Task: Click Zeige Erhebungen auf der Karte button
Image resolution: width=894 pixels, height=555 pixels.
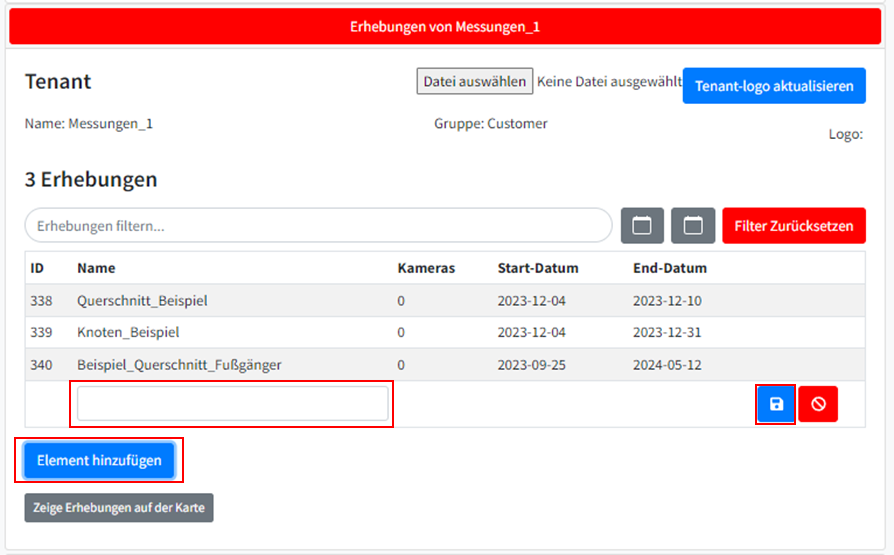Action: tap(119, 508)
